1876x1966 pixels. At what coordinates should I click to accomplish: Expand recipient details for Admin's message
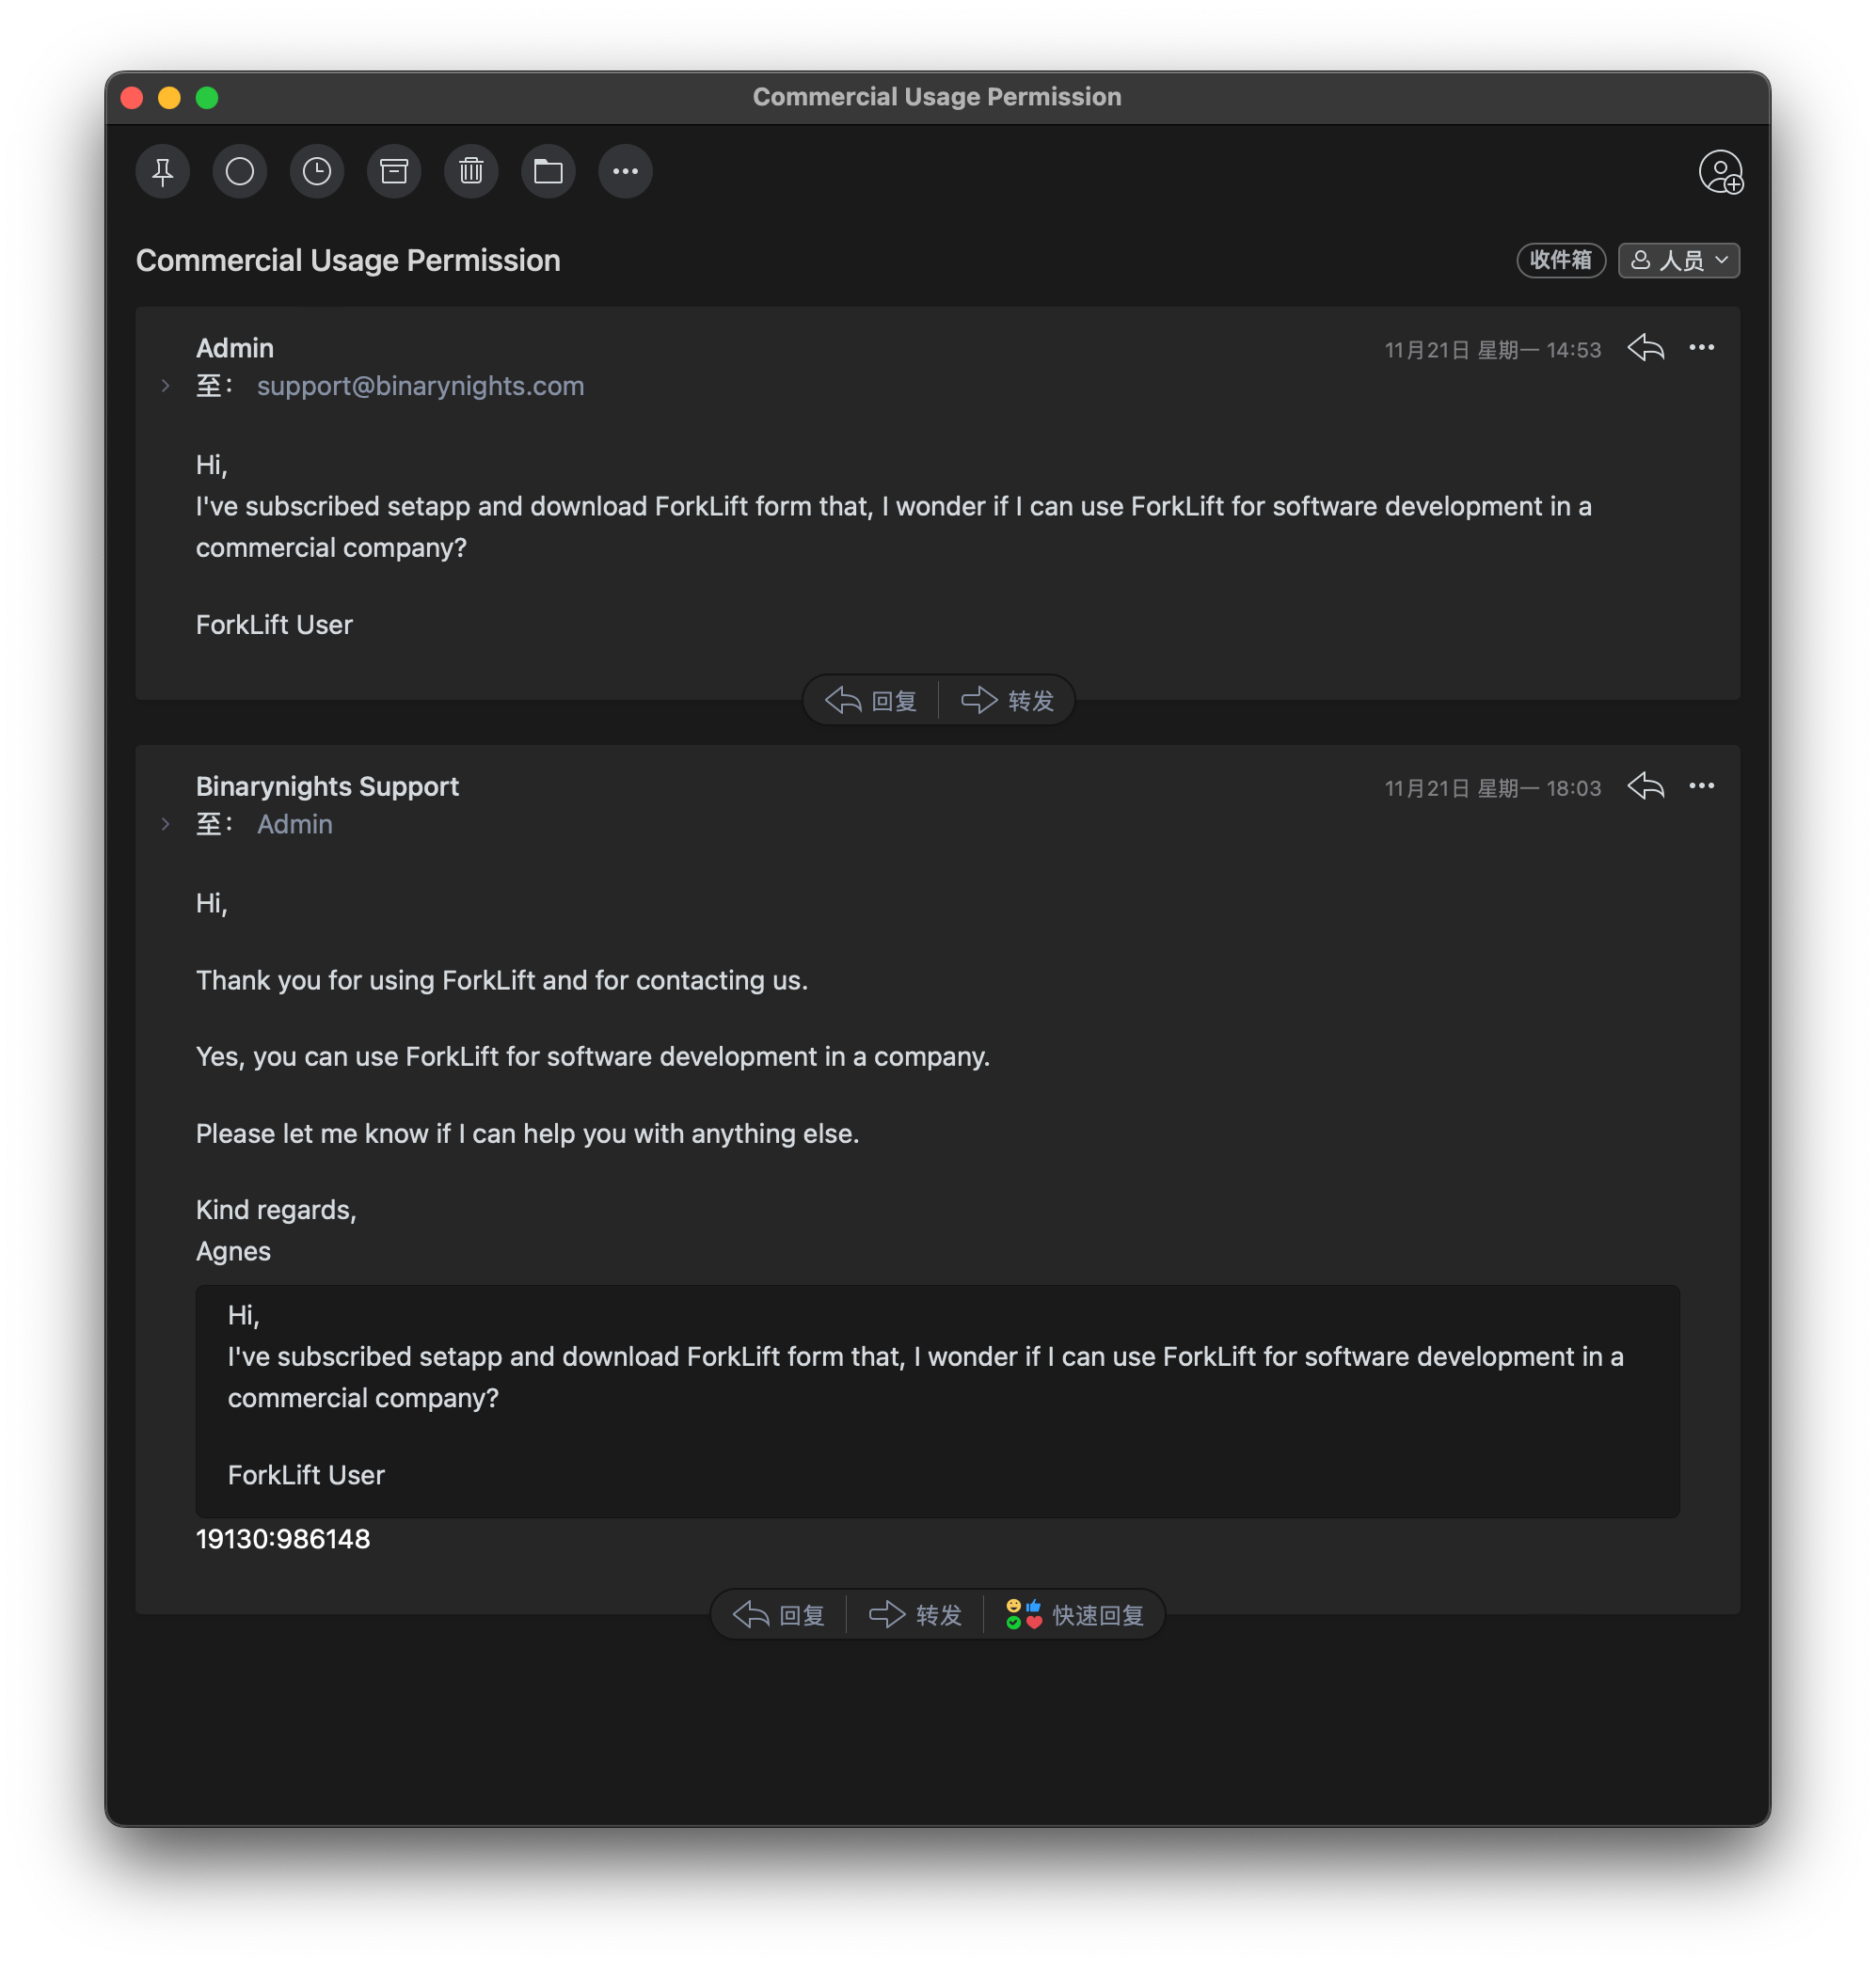click(x=166, y=386)
